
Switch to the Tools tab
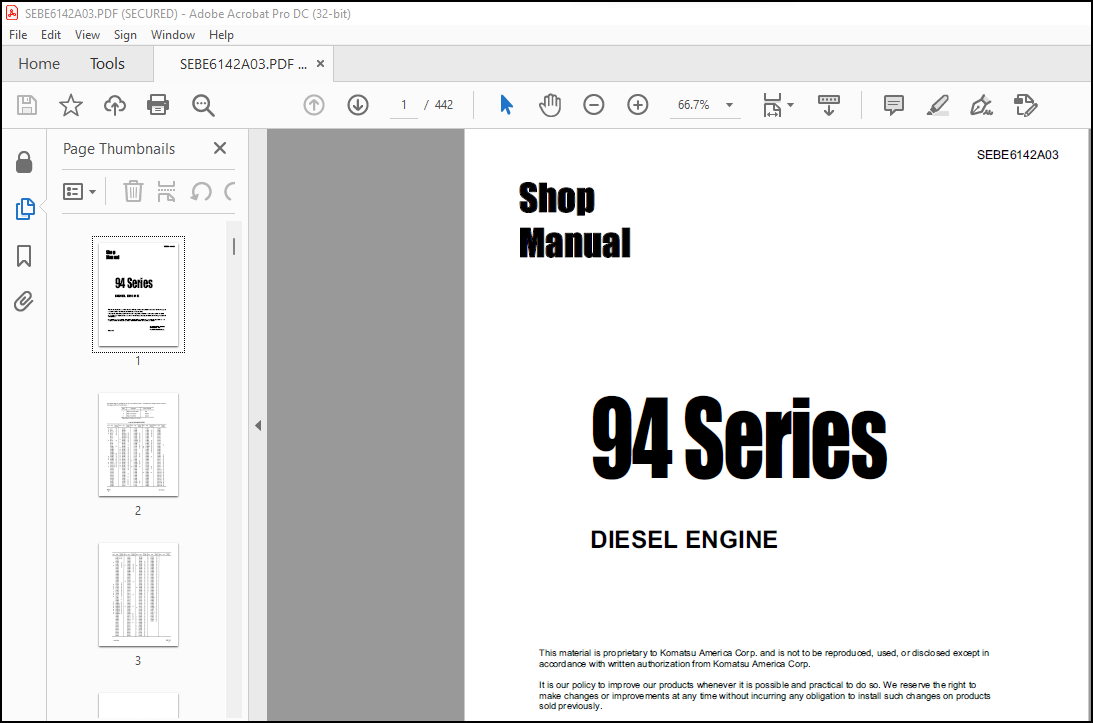click(x=107, y=63)
